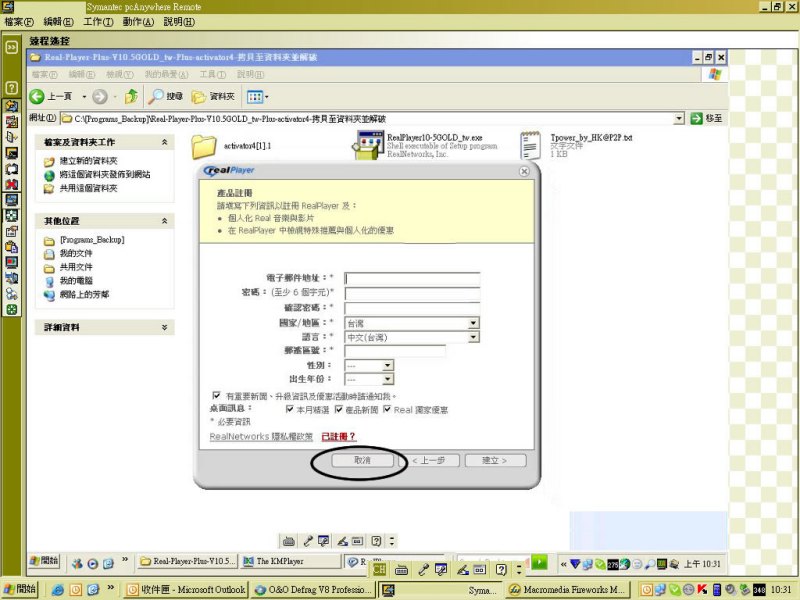The image size is (800, 600).
Task: Collapse the 其他位置 panel section
Action: click(167, 220)
